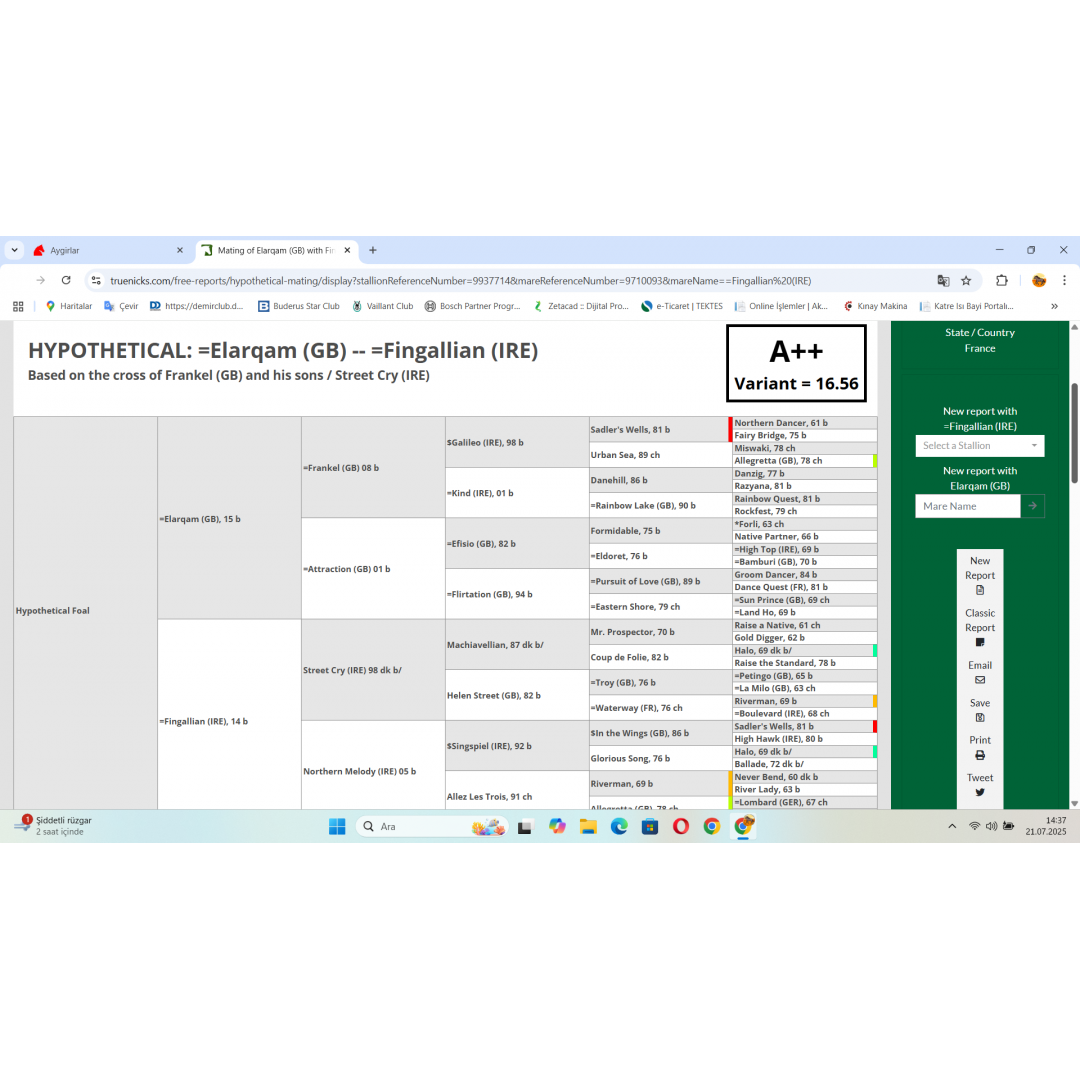Expand the tab search chevron

pyautogui.click(x=15, y=250)
